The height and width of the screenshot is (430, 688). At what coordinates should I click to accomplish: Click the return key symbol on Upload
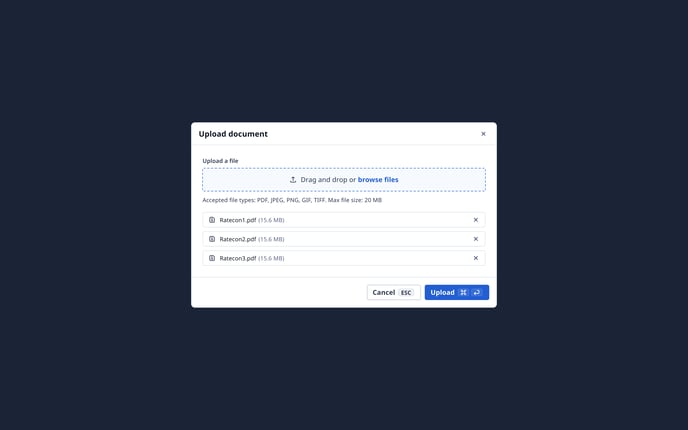point(477,292)
